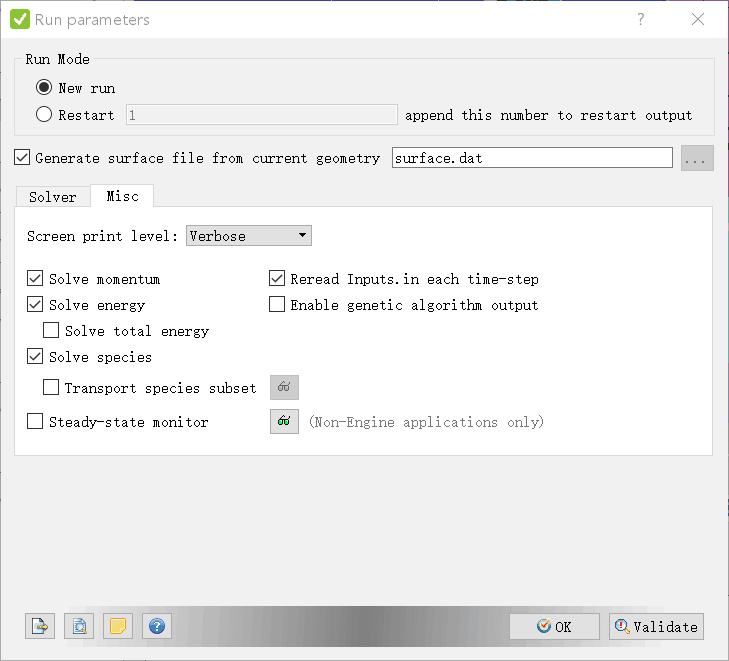Click the Validate button
This screenshot has height=661, width=729.
656,627
